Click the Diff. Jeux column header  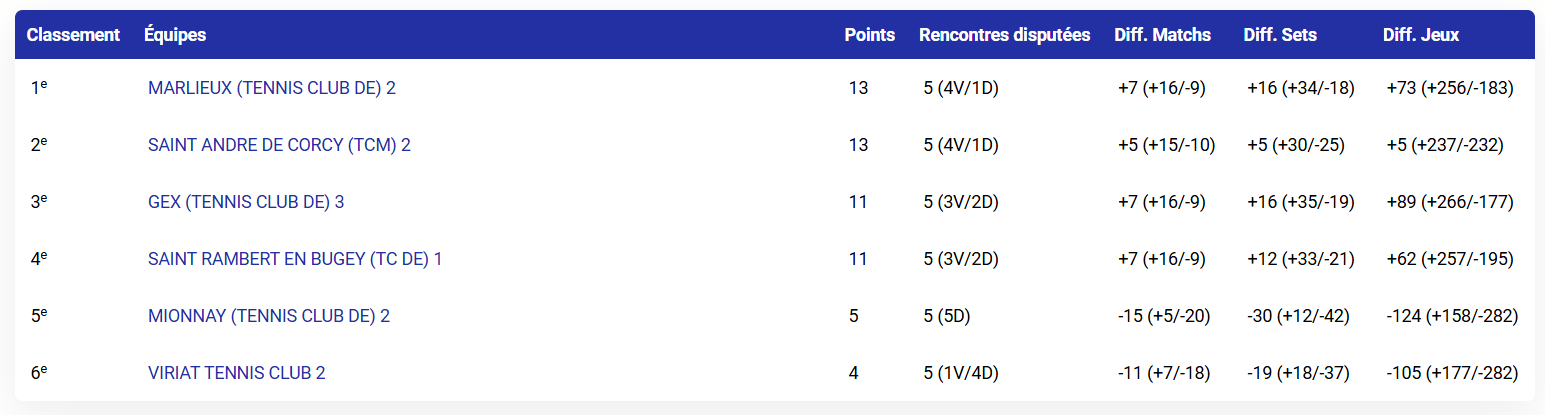(x=1420, y=35)
